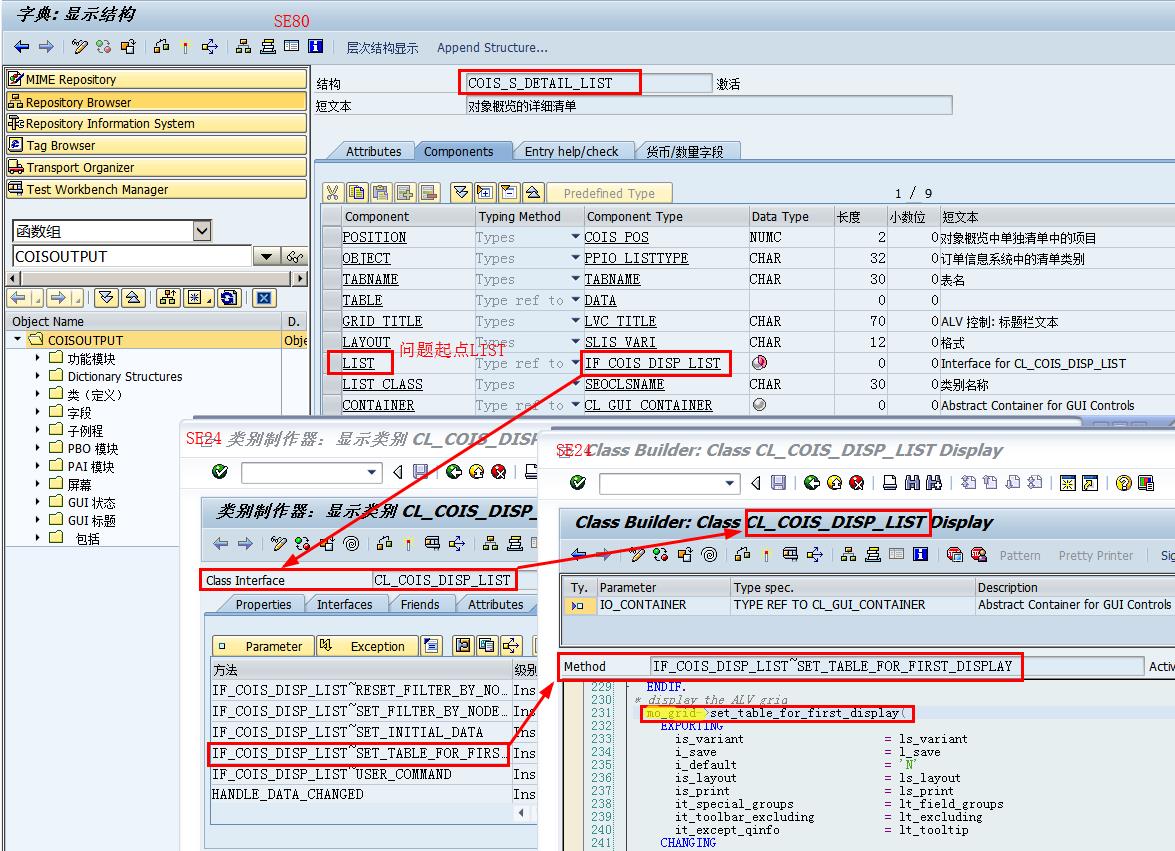1175x851 pixels.
Task: Open Repository Information System
Action: [157, 124]
